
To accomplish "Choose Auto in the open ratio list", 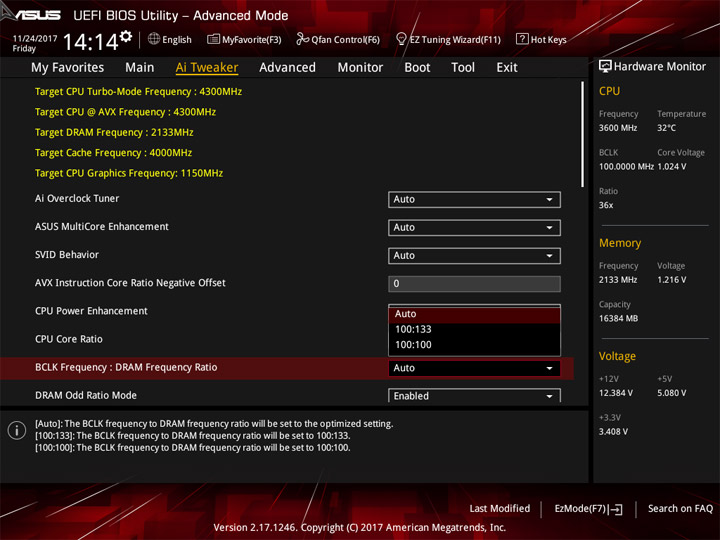I will click(474, 314).
